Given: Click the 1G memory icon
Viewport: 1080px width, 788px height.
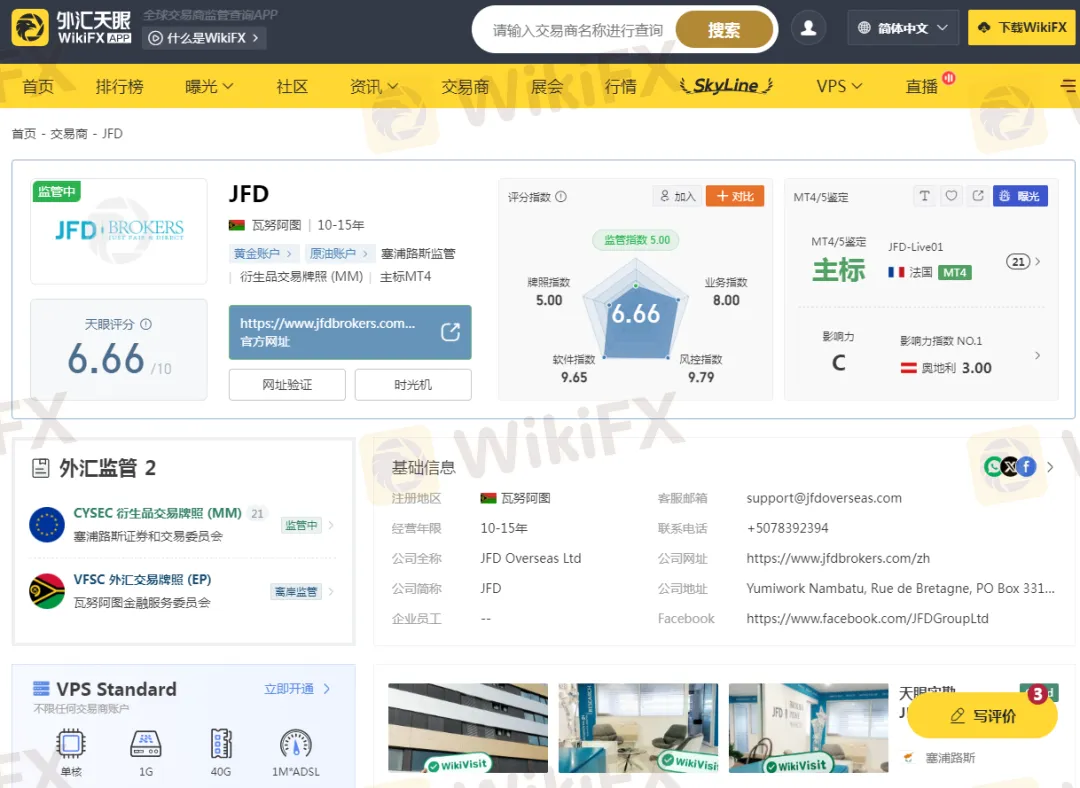Looking at the screenshot, I should pyautogui.click(x=146, y=743).
